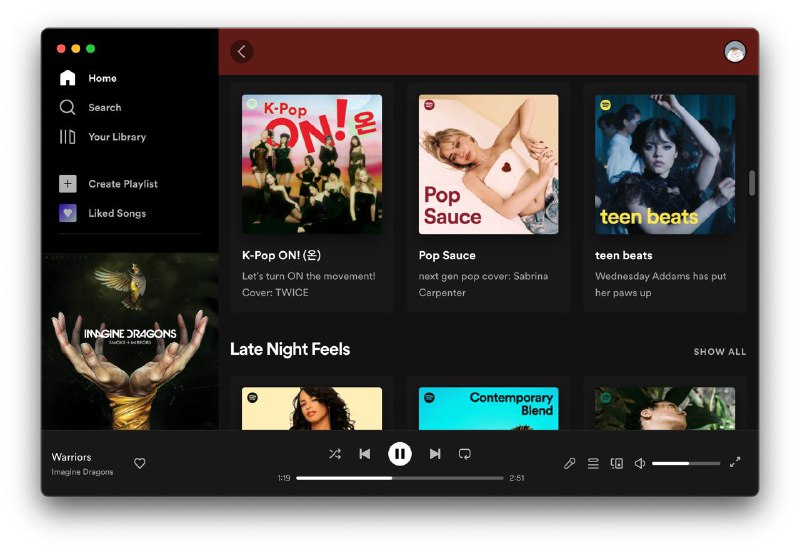Open the user profile avatar
This screenshot has height=551, width=800.
[x=735, y=52]
